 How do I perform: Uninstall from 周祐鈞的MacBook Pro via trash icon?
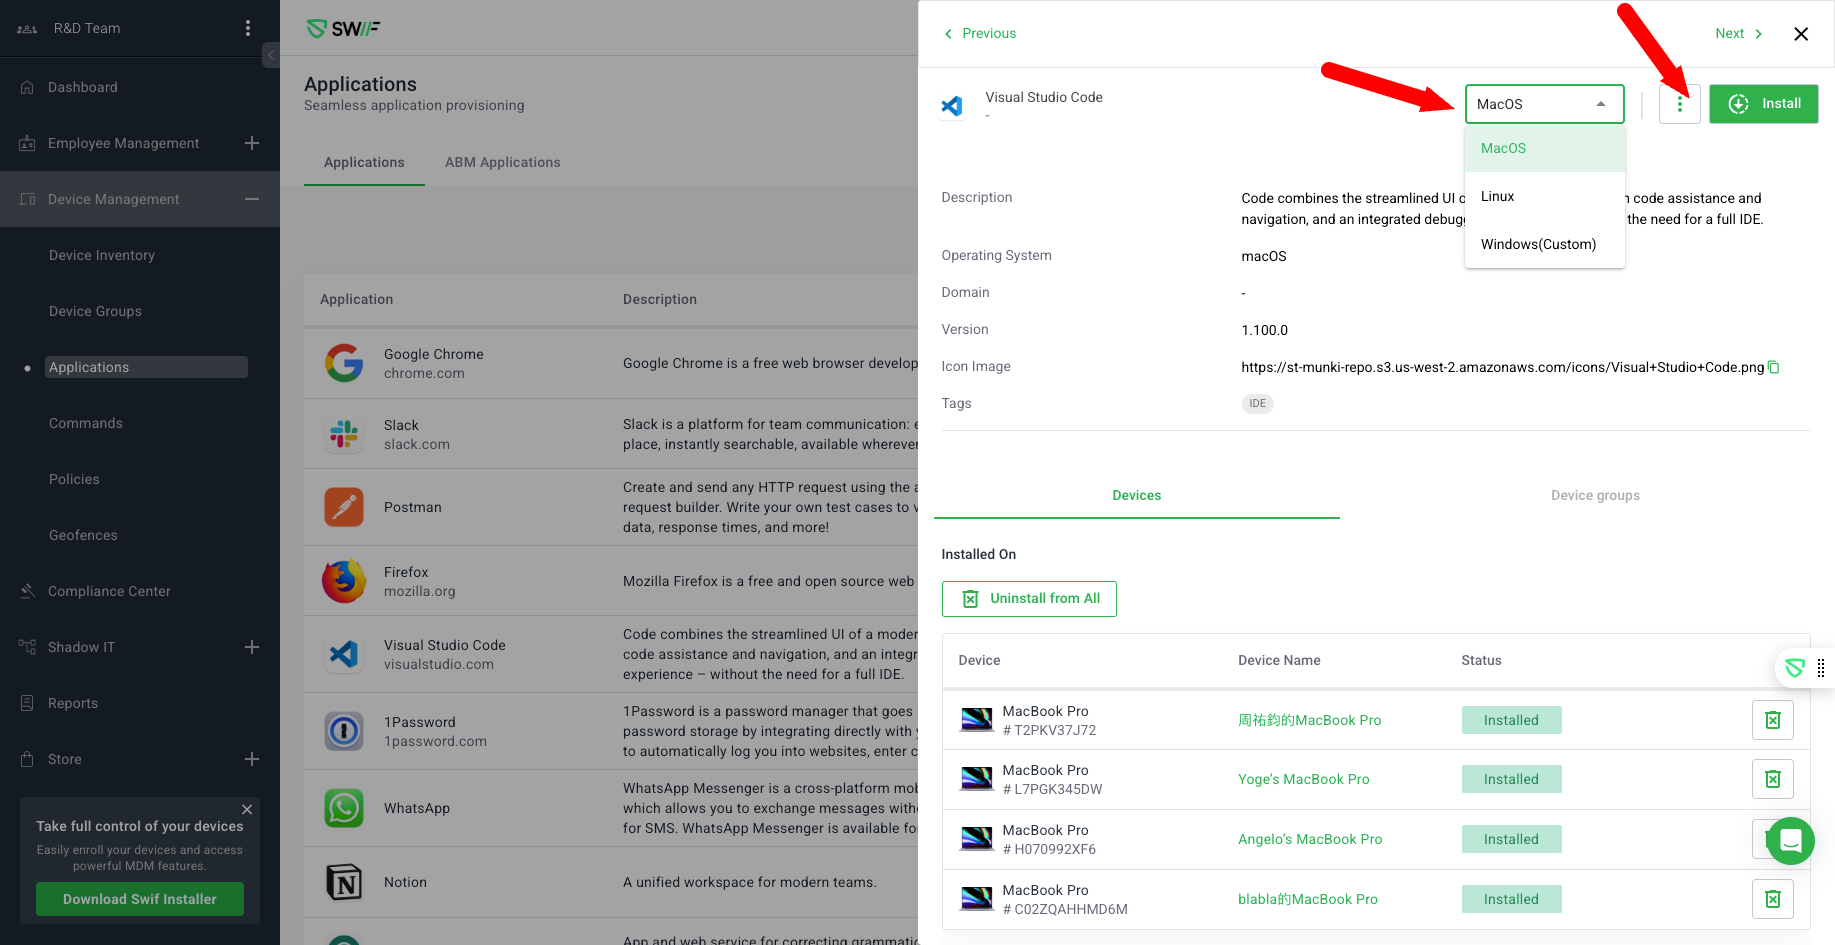pyautogui.click(x=1772, y=720)
